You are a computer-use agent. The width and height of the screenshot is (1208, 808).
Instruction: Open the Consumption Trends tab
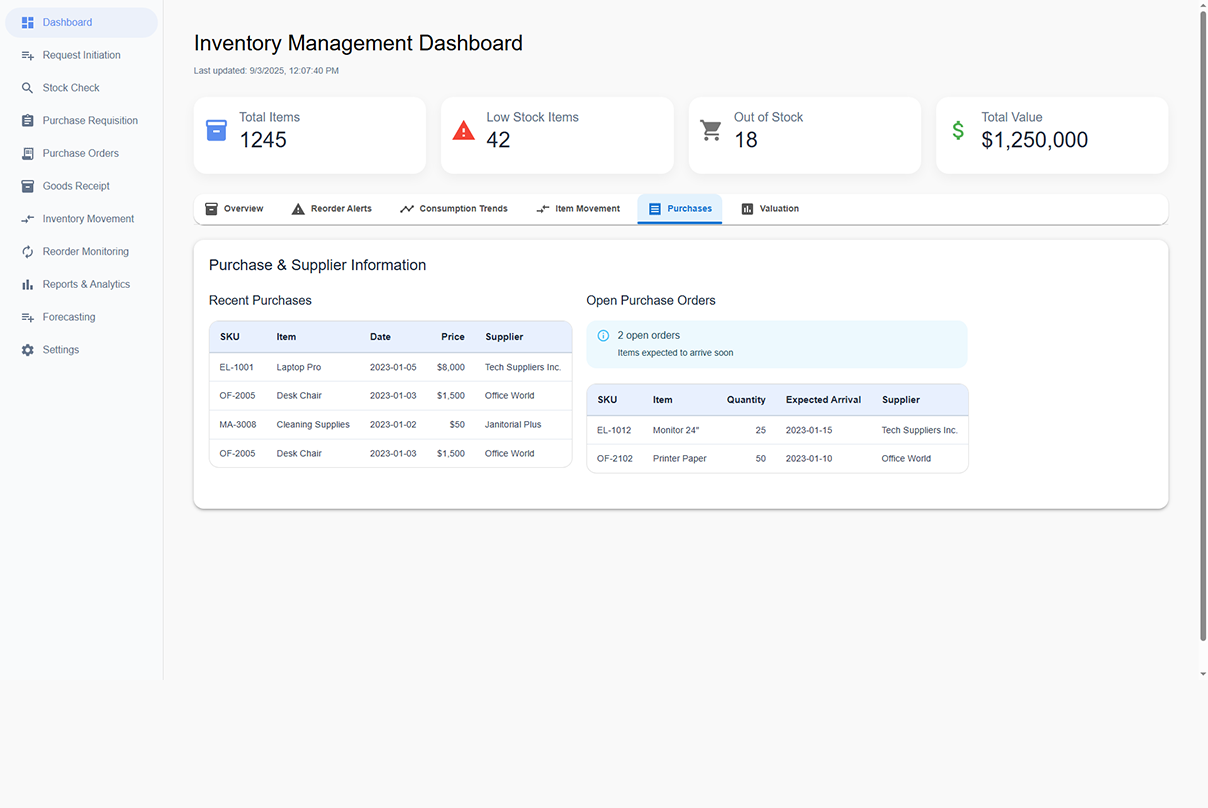[x=454, y=209]
